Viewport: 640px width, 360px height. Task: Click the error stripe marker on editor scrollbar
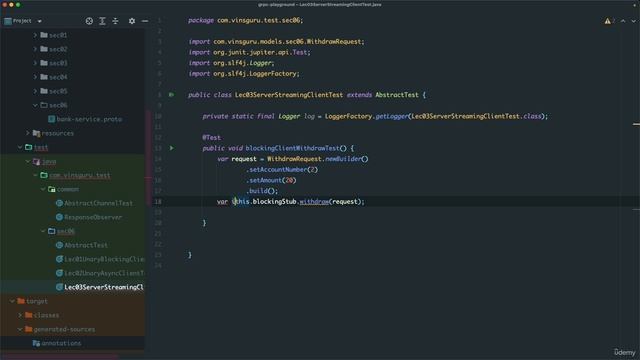(636, 124)
